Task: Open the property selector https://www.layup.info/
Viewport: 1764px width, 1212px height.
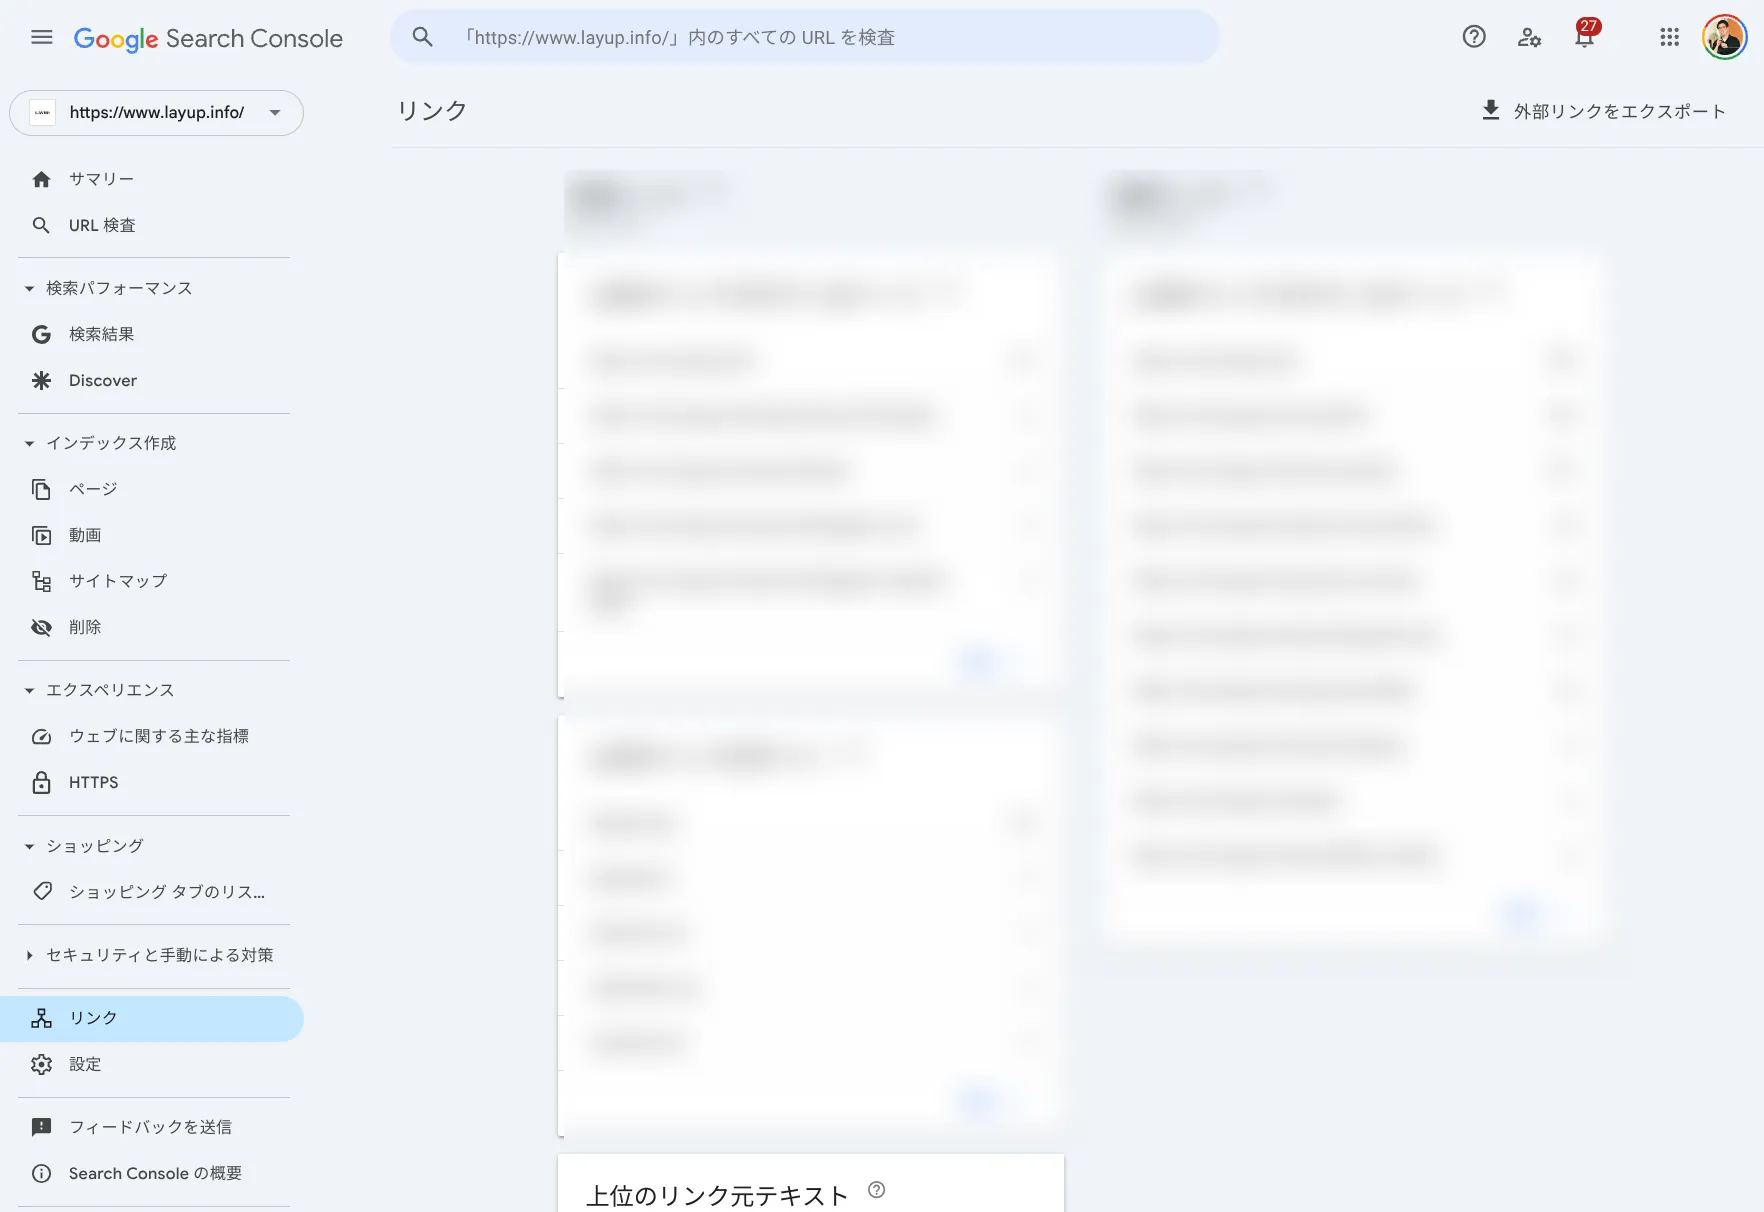Action: (156, 113)
